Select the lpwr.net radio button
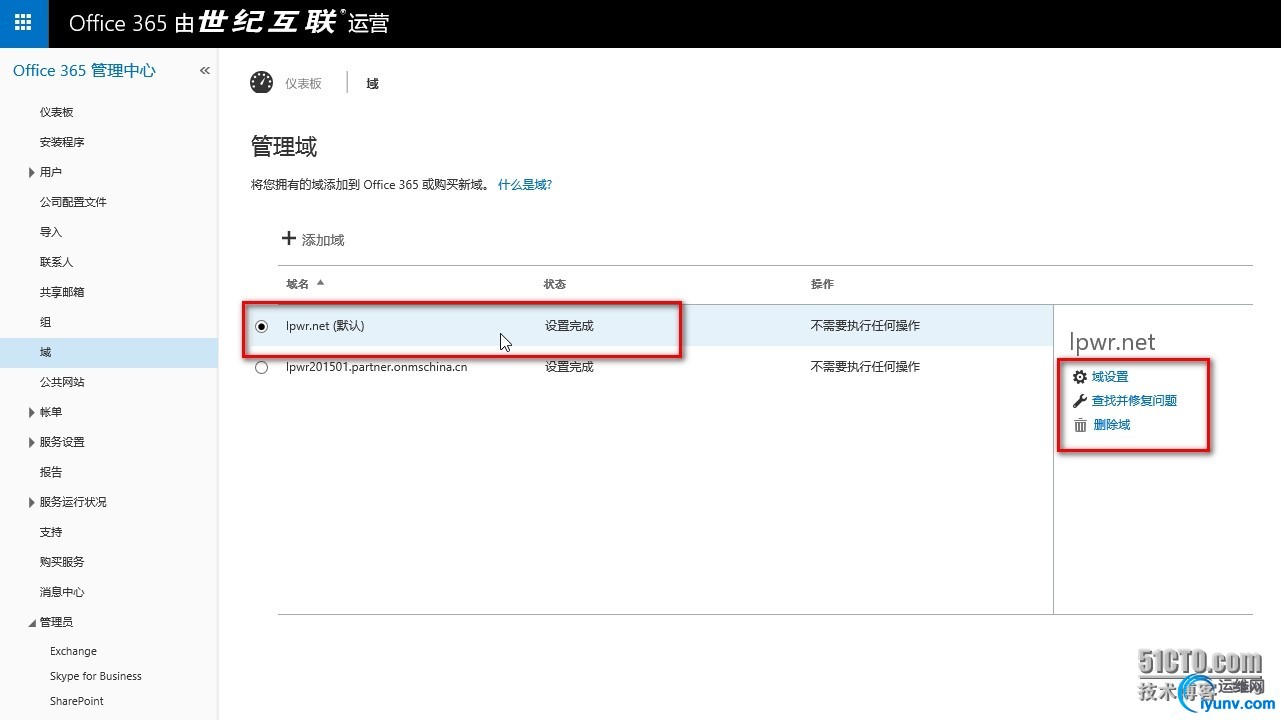The width and height of the screenshot is (1281, 720). click(262, 326)
